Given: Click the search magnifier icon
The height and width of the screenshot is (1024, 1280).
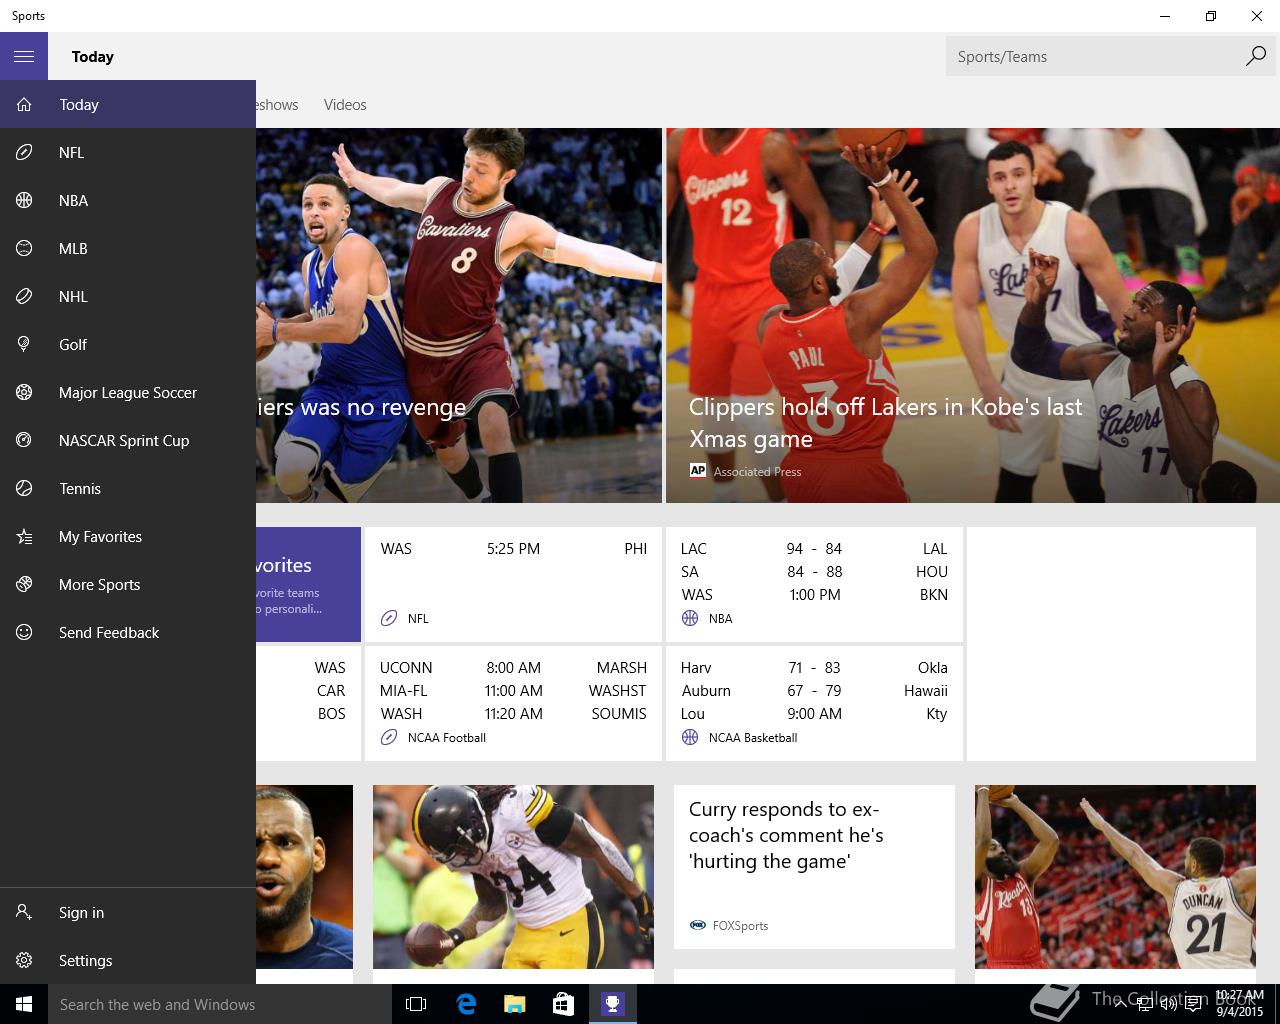Looking at the screenshot, I should (1255, 57).
